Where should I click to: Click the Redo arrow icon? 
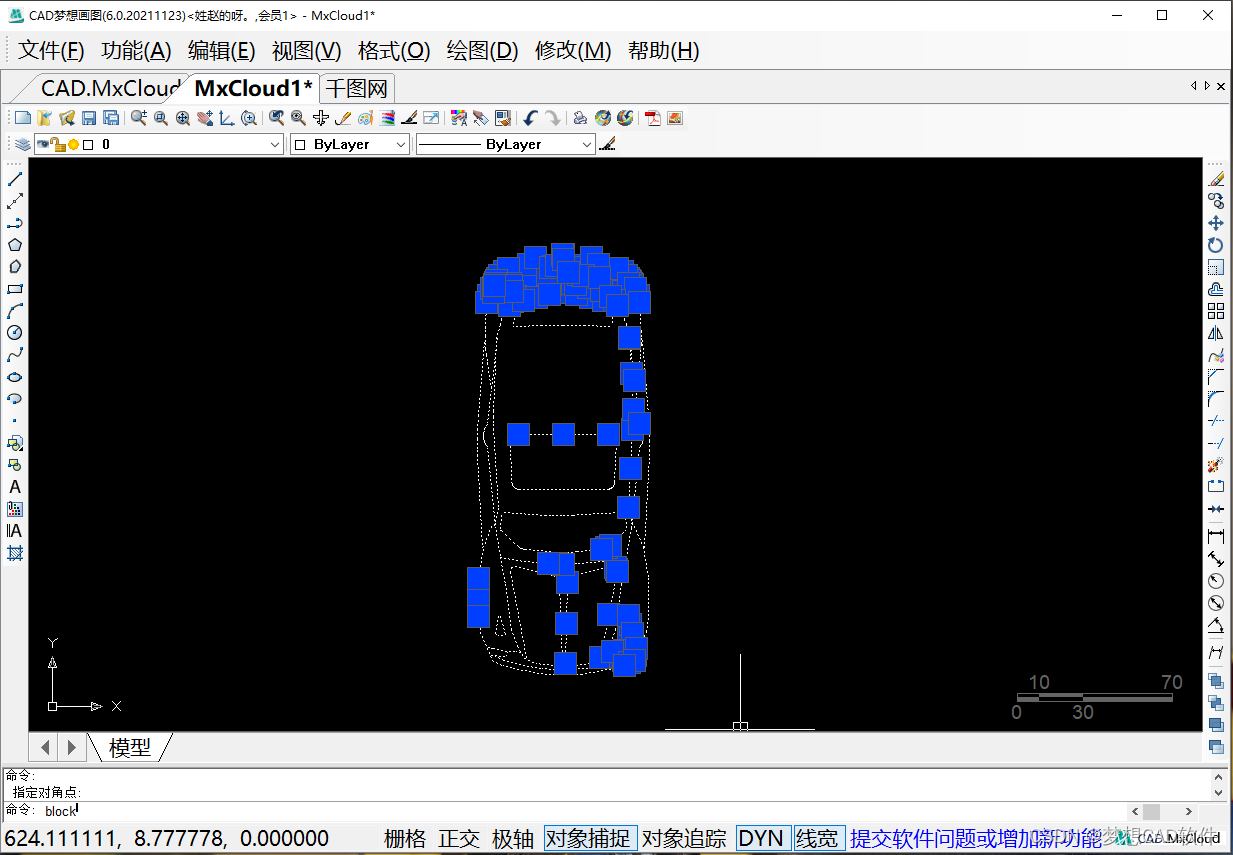click(552, 118)
